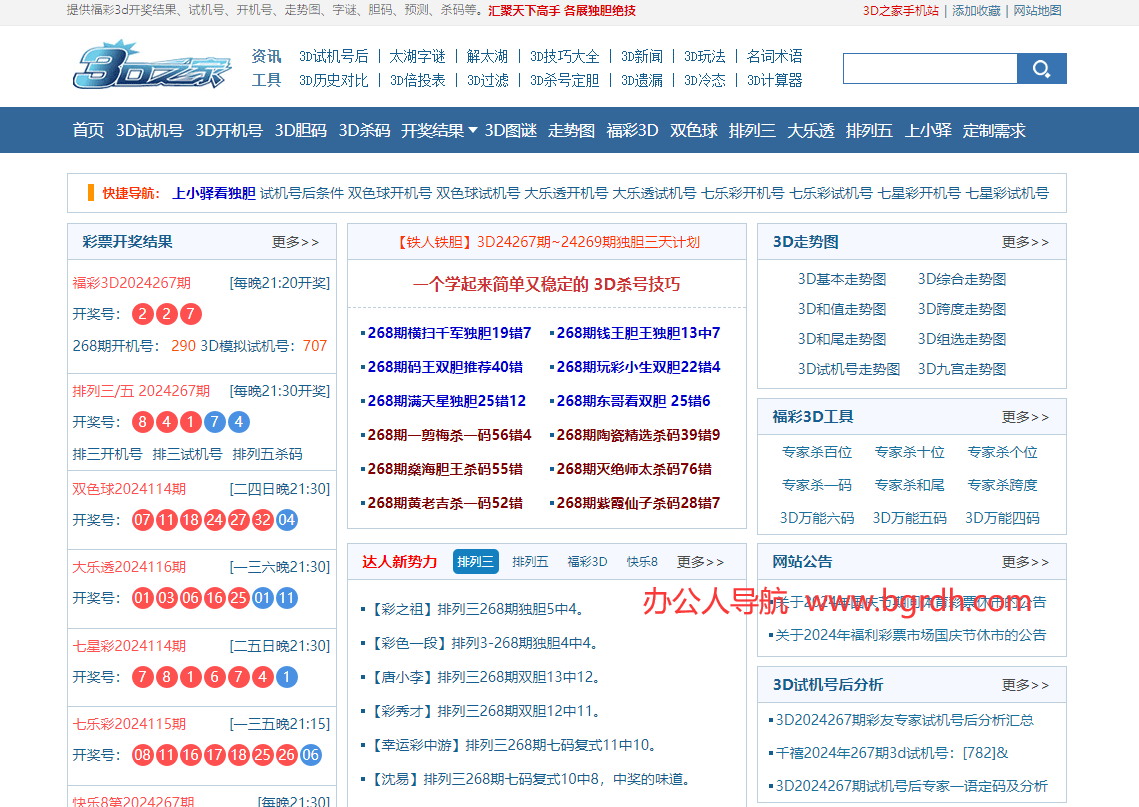Click inside the search input field

pyautogui.click(x=930, y=69)
